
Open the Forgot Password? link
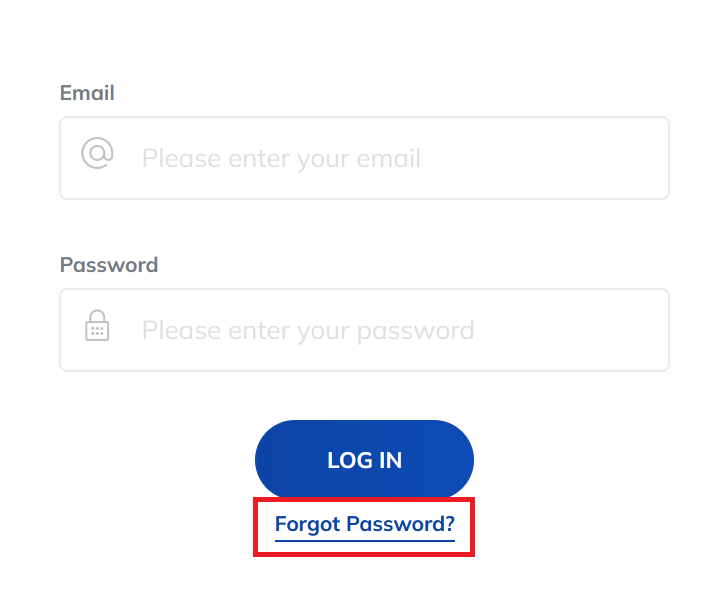364,525
